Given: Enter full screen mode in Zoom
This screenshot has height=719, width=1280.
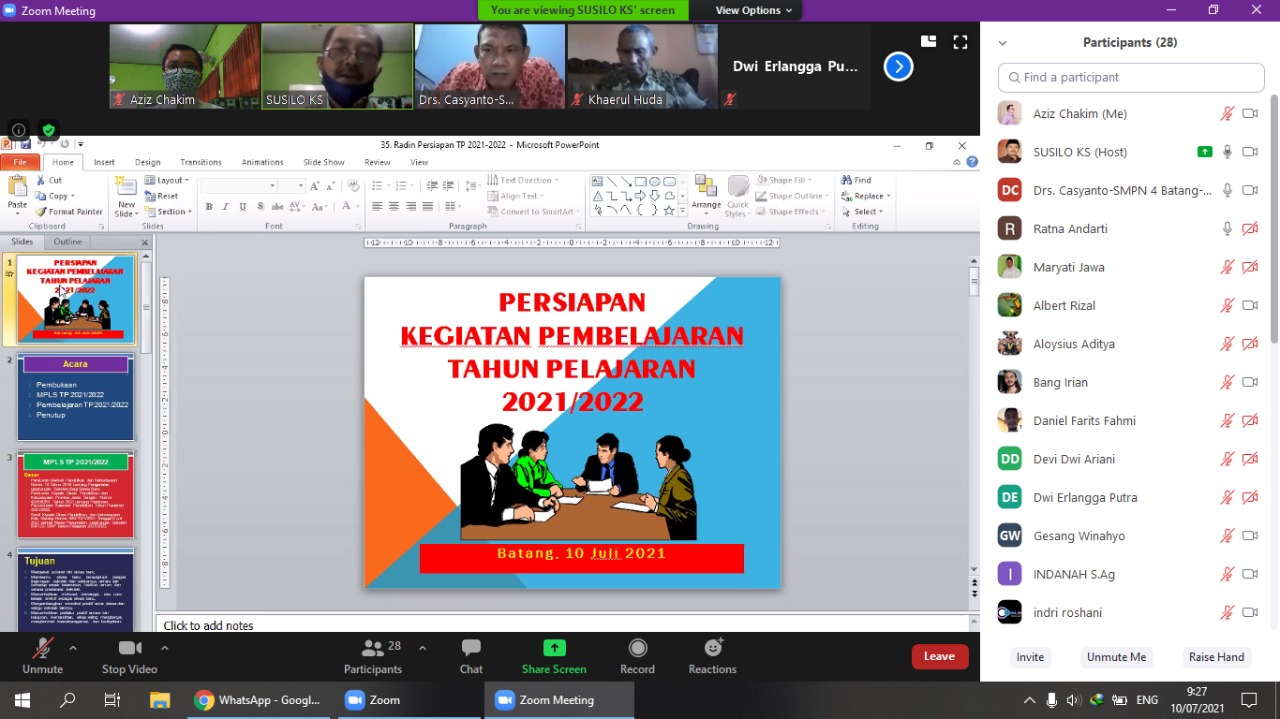Looking at the screenshot, I should [960, 42].
